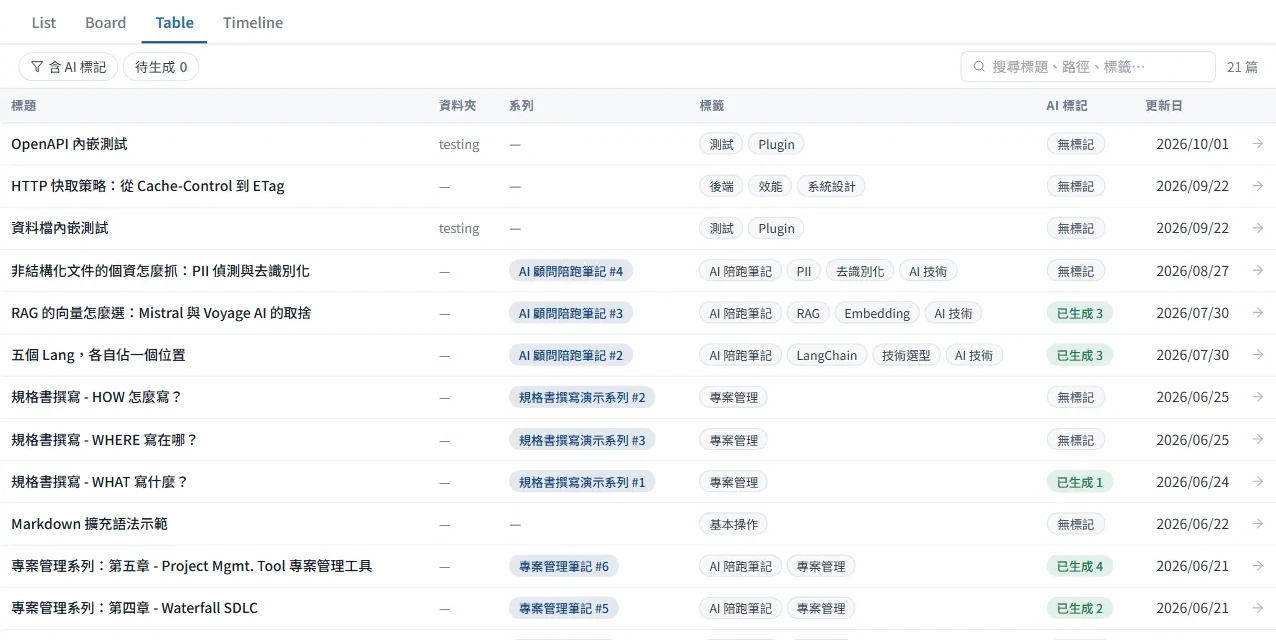This screenshot has height=640, width=1276.
Task: Click arrow icon for 規格書撰寫 WHERE row
Action: coord(1257,440)
